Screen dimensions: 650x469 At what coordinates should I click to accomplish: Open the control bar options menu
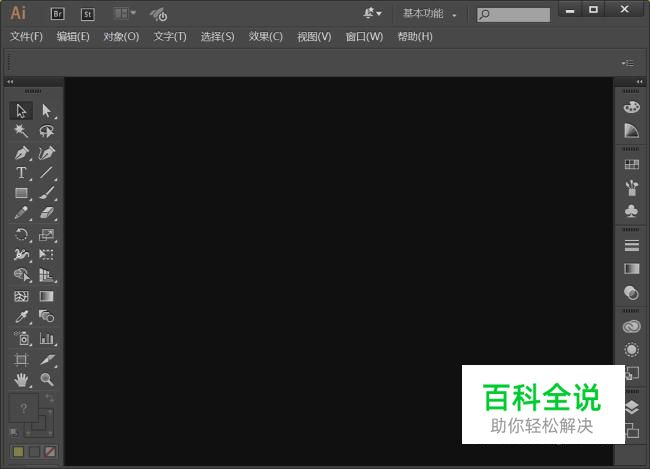(628, 63)
